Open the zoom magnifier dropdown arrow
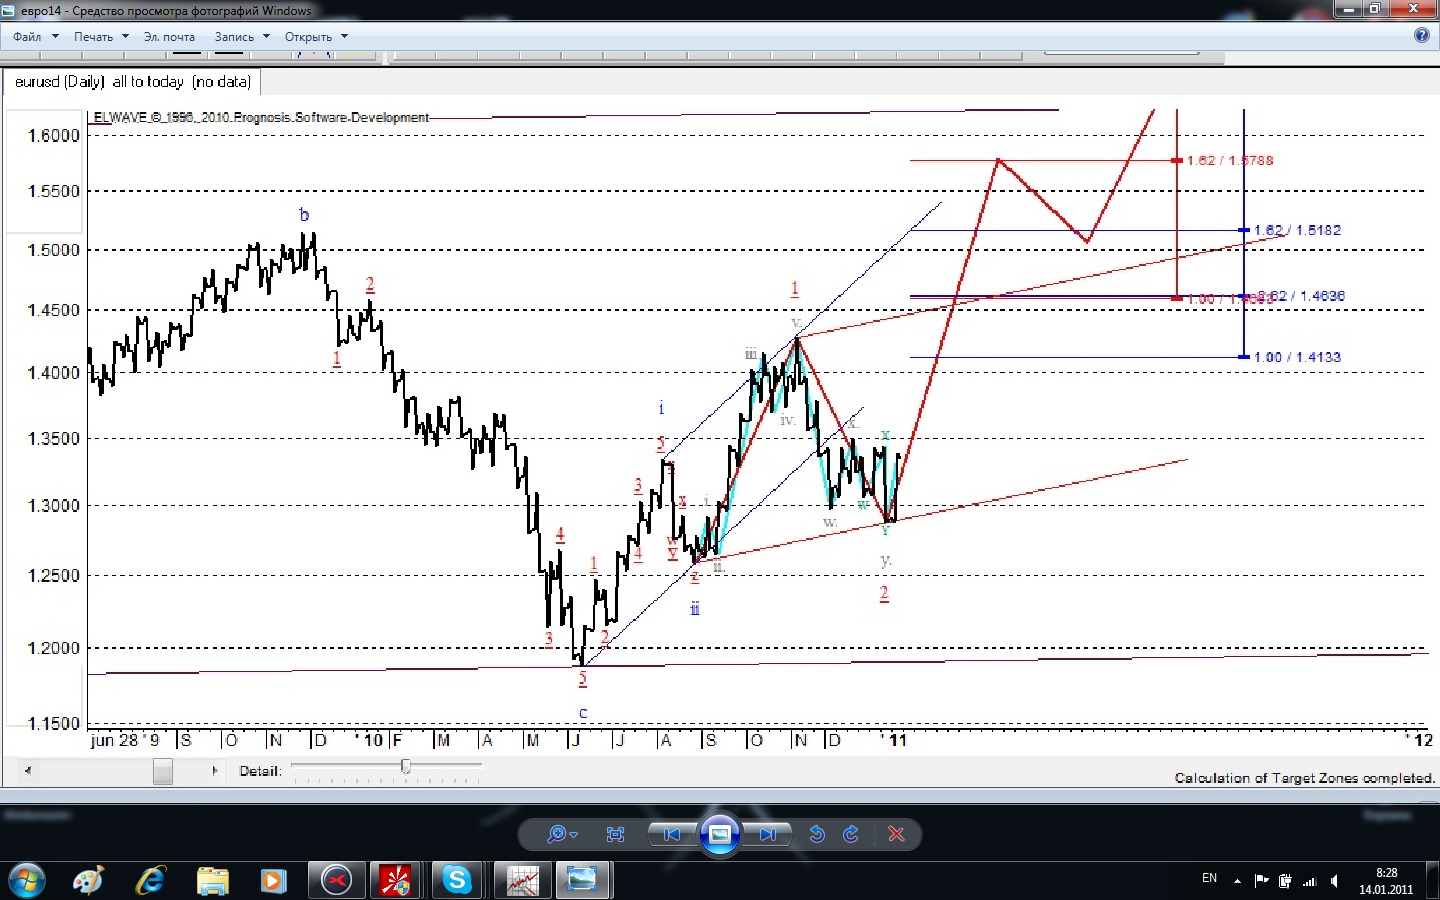The width and height of the screenshot is (1440, 900). point(574,835)
